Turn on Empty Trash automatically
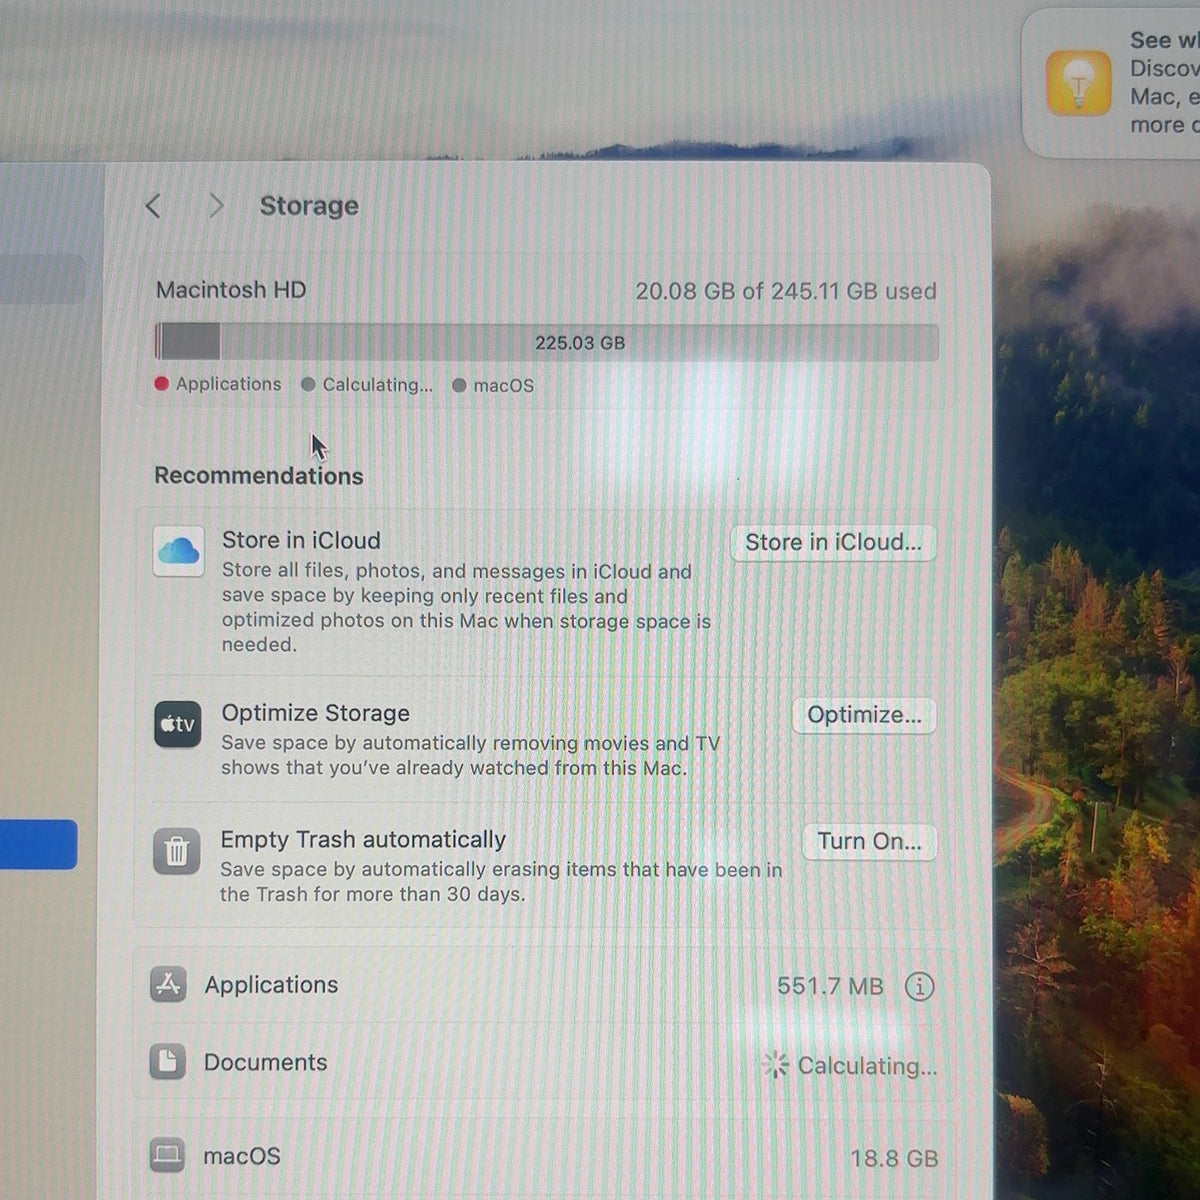The image size is (1200, 1200). (869, 841)
